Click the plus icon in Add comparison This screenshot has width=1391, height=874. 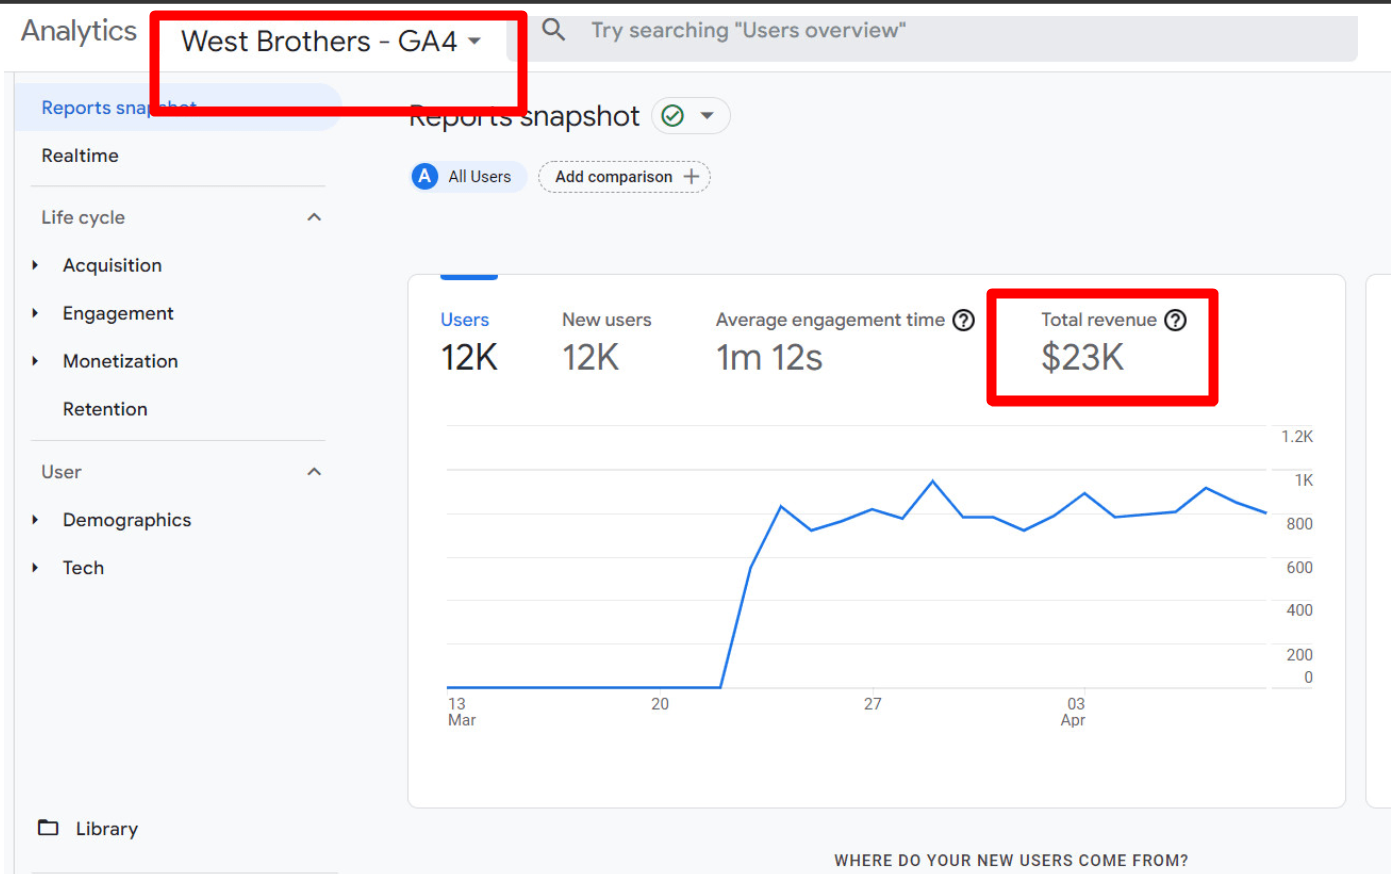pyautogui.click(x=691, y=177)
